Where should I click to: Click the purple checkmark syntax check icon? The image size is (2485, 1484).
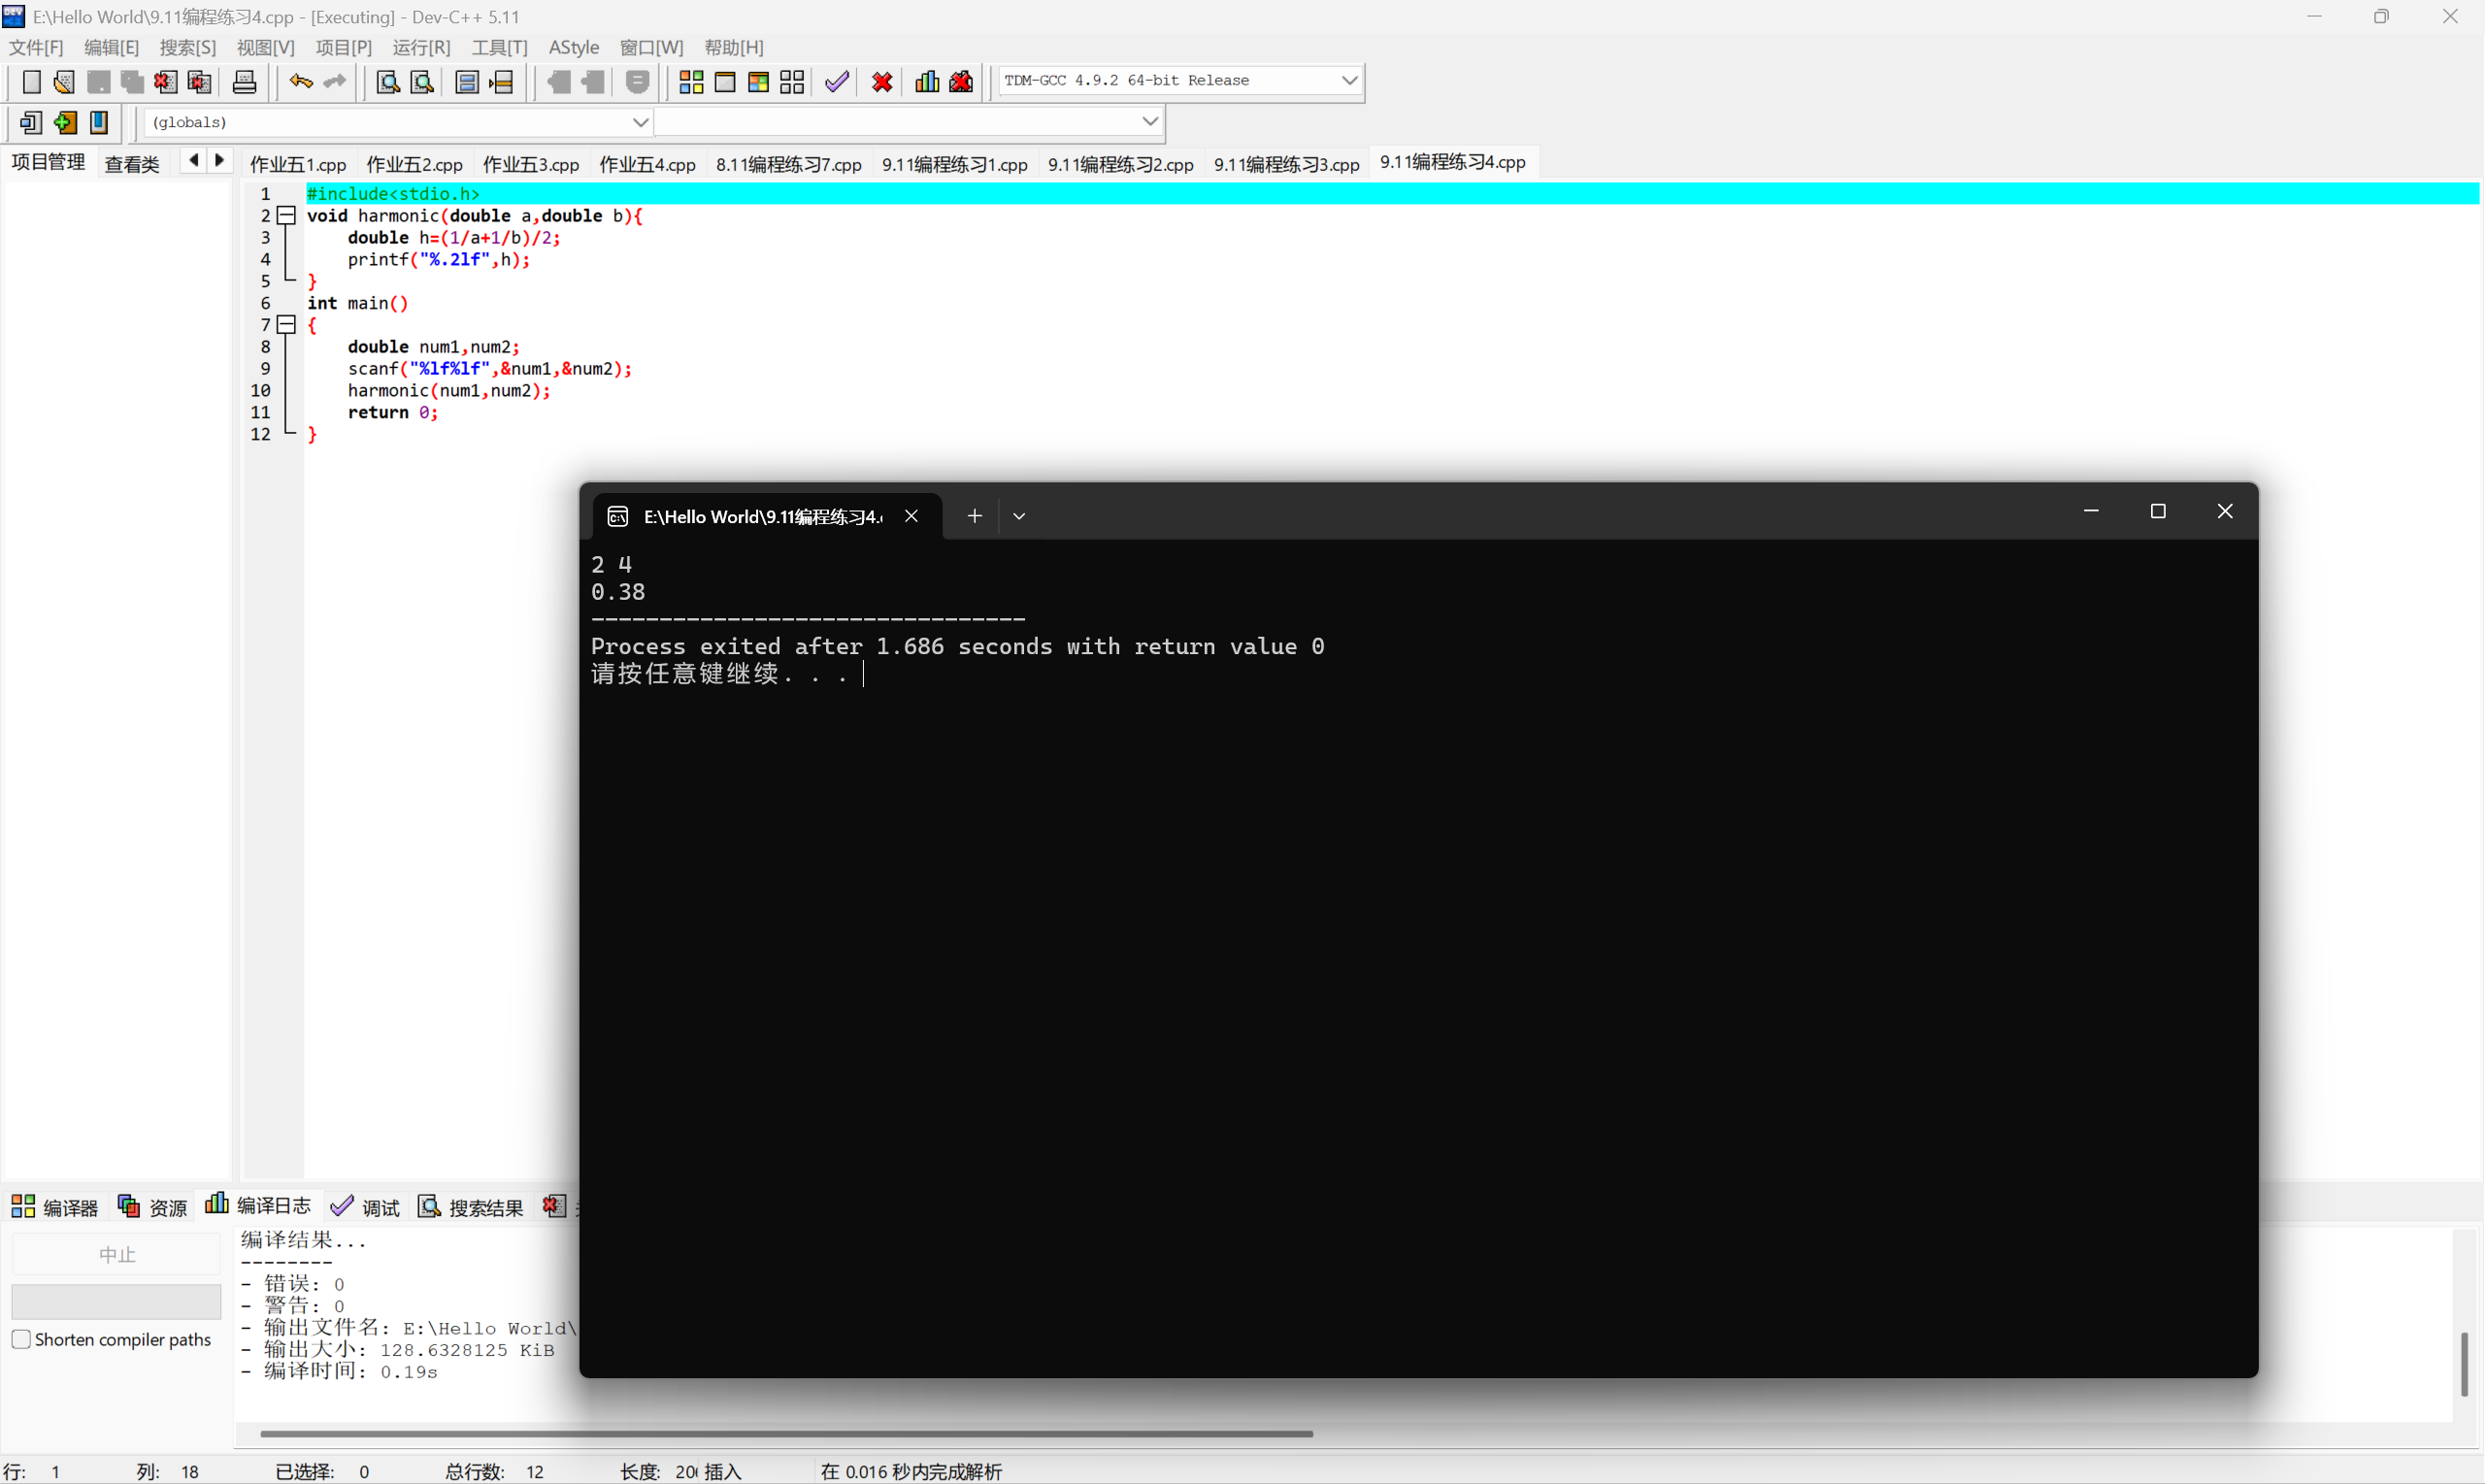click(837, 82)
